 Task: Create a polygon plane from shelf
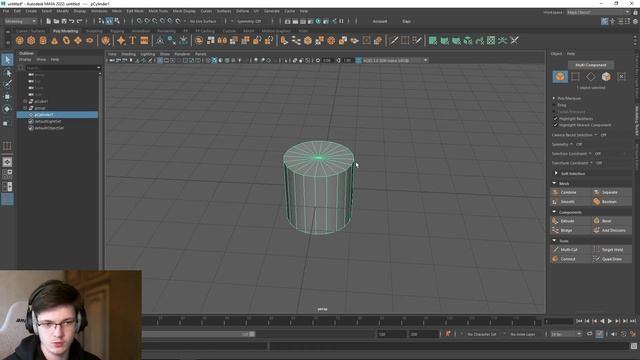tap(78, 40)
